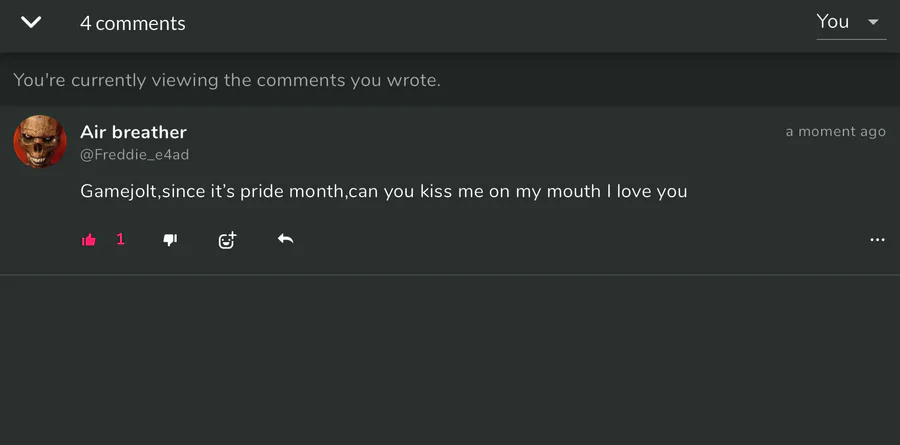Click the empty area below the comment divider
Viewport: 900px width, 445px height.
click(x=450, y=360)
